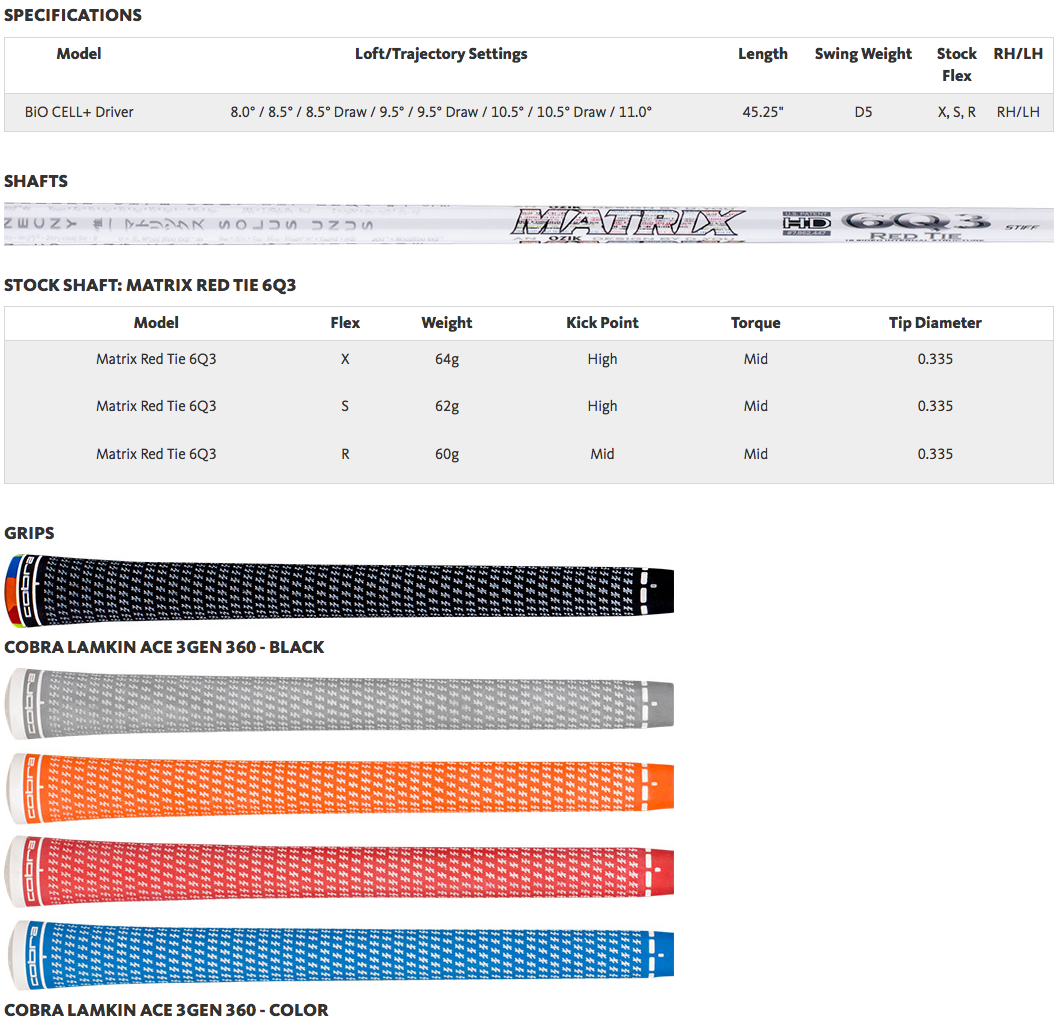
Task: Click the 'Tip Diameter' column header
Action: point(935,323)
